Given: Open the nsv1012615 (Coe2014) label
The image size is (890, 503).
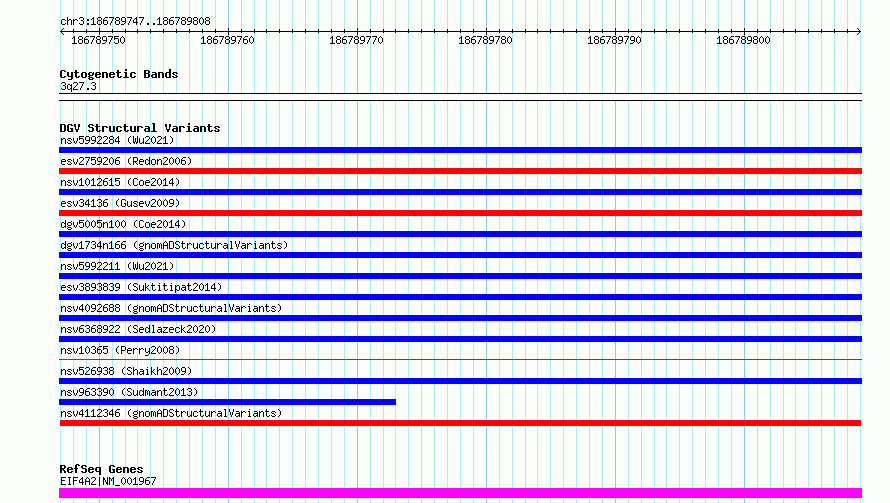Looking at the screenshot, I should coord(120,182).
